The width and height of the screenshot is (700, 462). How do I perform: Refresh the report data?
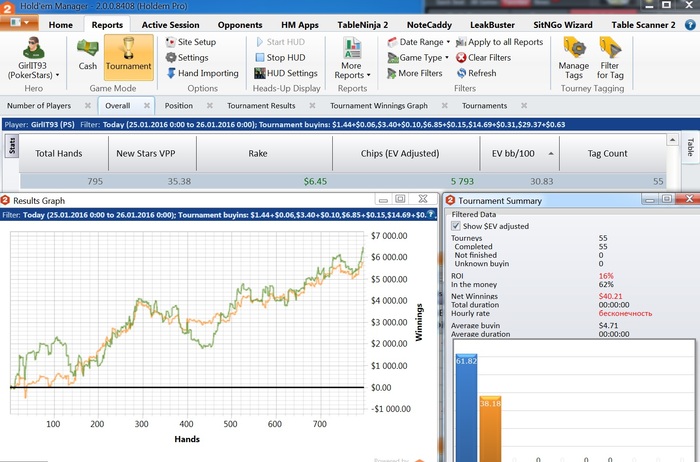click(x=476, y=73)
